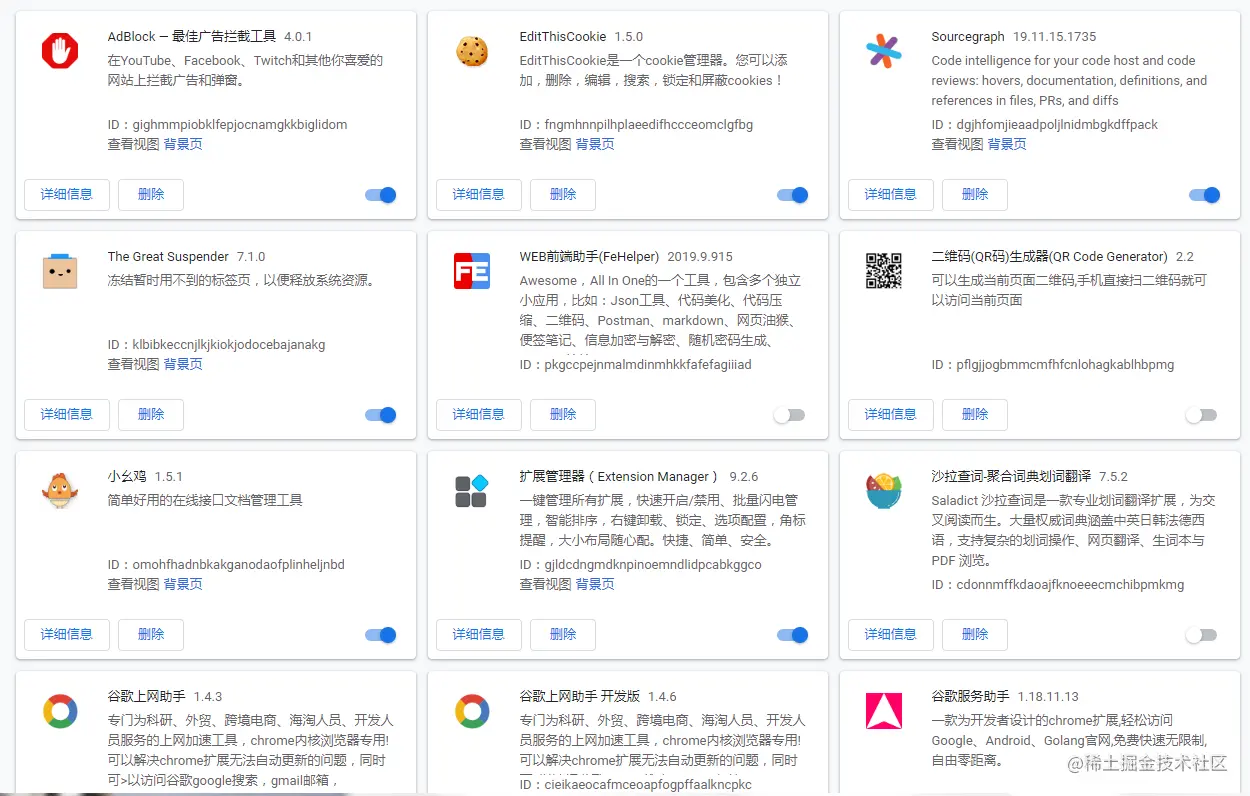Click the EditThisCookie cookie icon
1250x796 pixels.
pos(472,51)
